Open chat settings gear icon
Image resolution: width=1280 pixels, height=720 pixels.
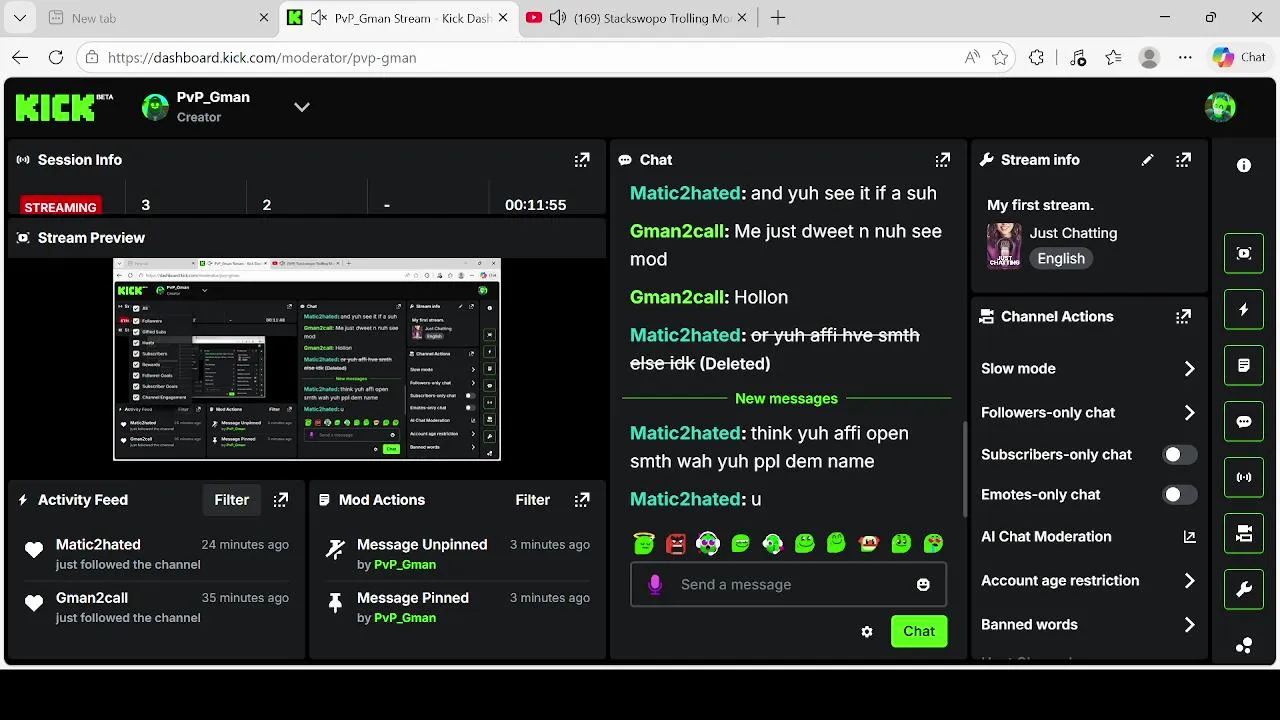click(867, 632)
